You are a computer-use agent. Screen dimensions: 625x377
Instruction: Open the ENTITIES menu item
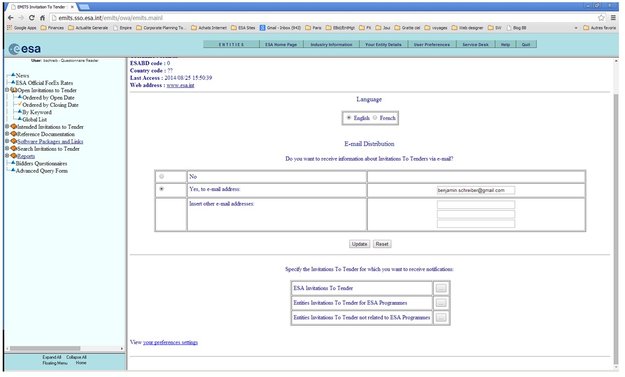(x=231, y=44)
